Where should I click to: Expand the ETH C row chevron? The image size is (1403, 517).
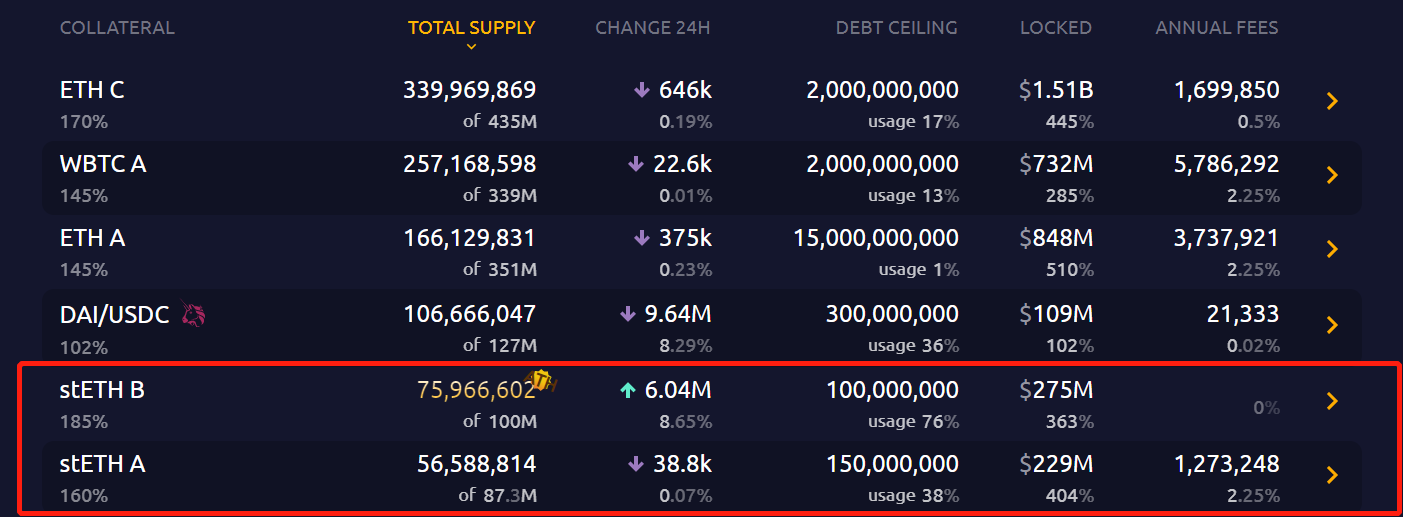click(1331, 101)
